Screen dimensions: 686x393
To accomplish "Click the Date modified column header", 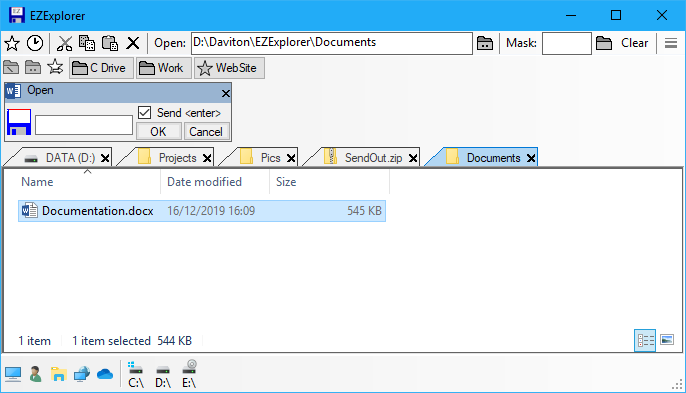I will point(204,182).
